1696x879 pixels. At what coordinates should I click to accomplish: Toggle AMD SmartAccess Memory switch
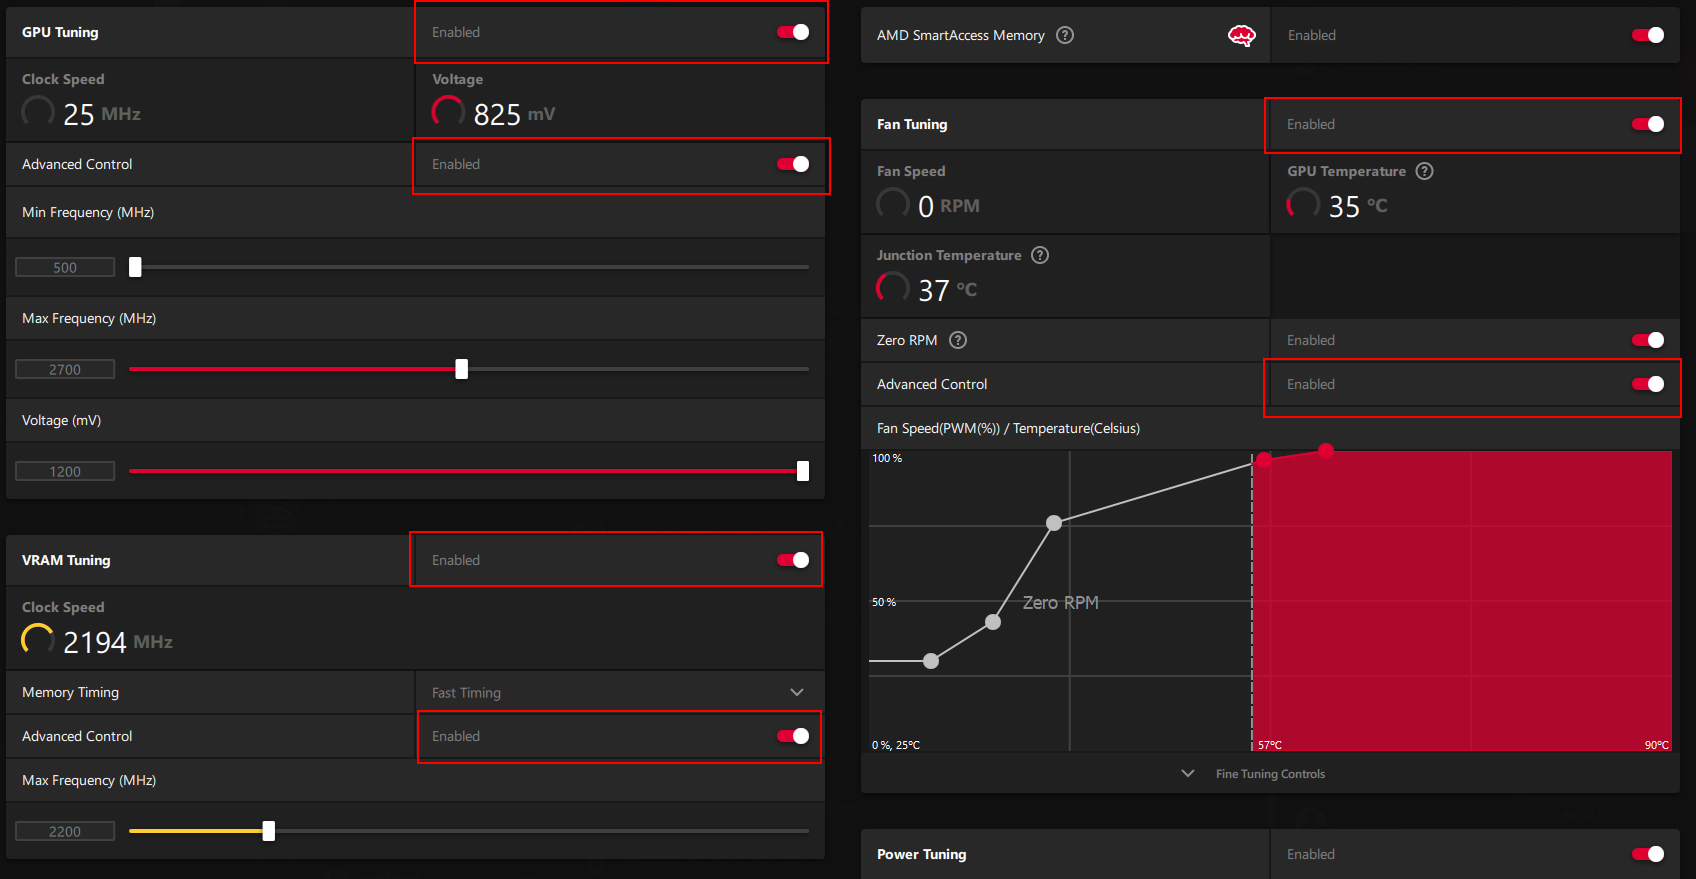1647,35
